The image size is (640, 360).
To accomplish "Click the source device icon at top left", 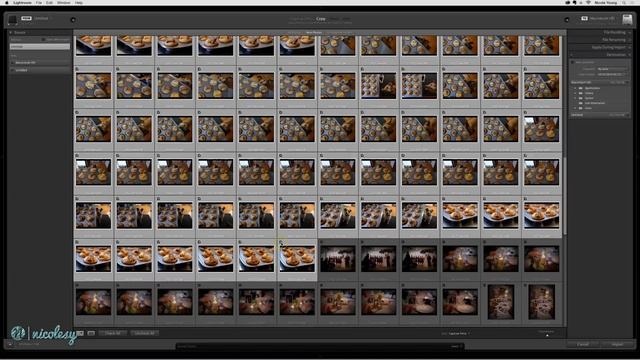I will 13,19.
